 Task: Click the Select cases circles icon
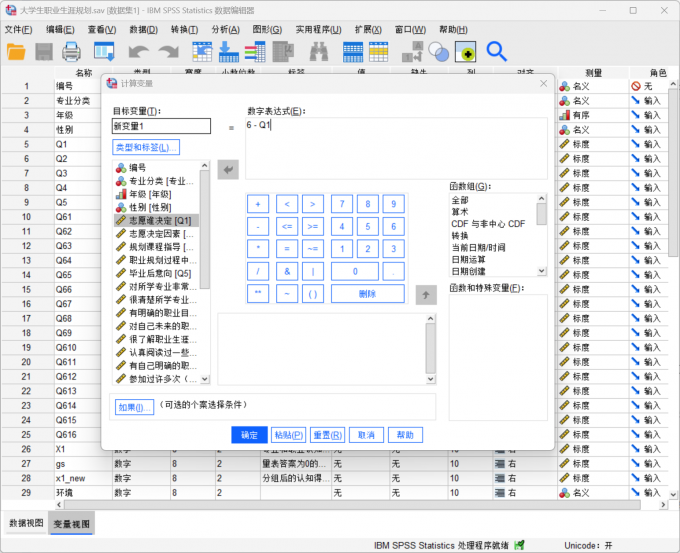(438, 52)
